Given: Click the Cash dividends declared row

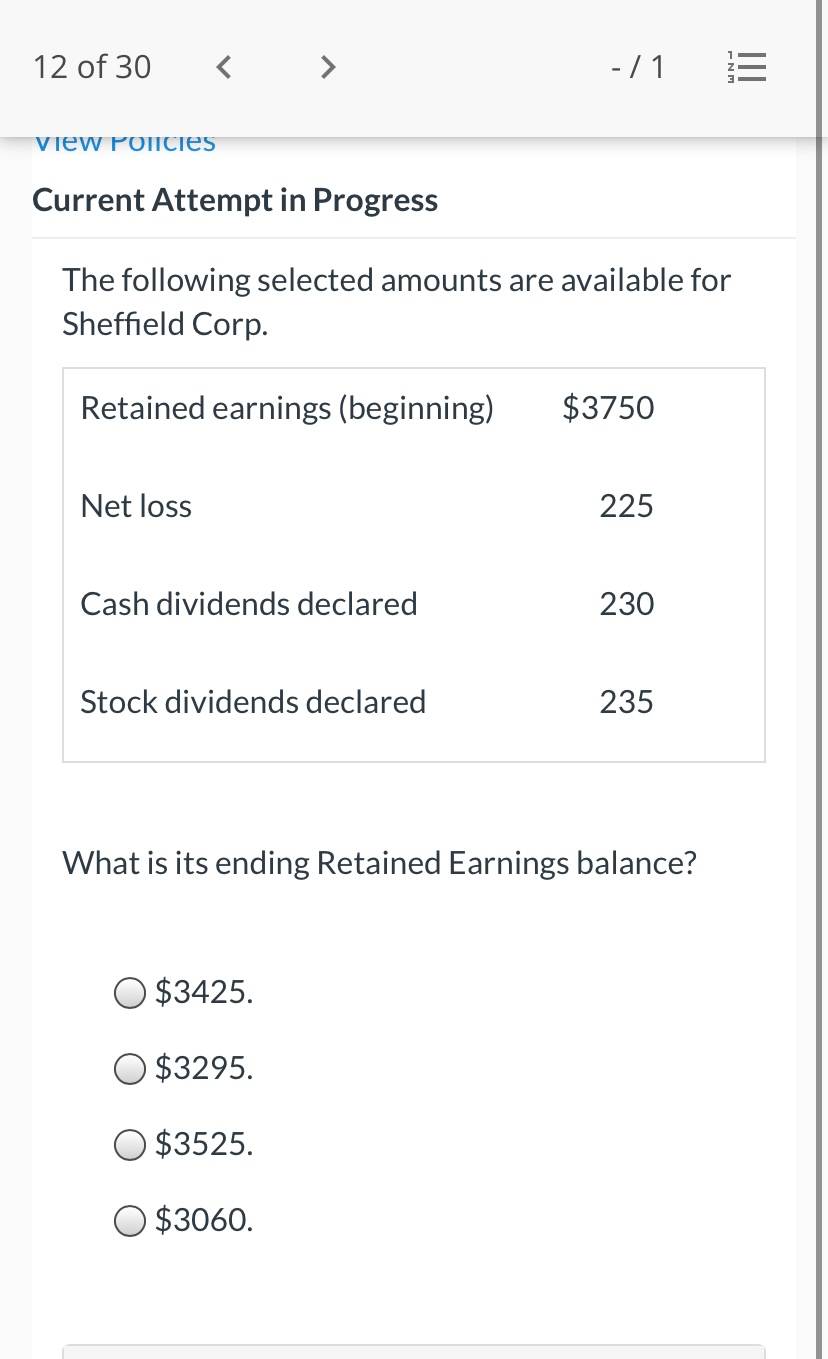Looking at the screenshot, I should point(414,604).
